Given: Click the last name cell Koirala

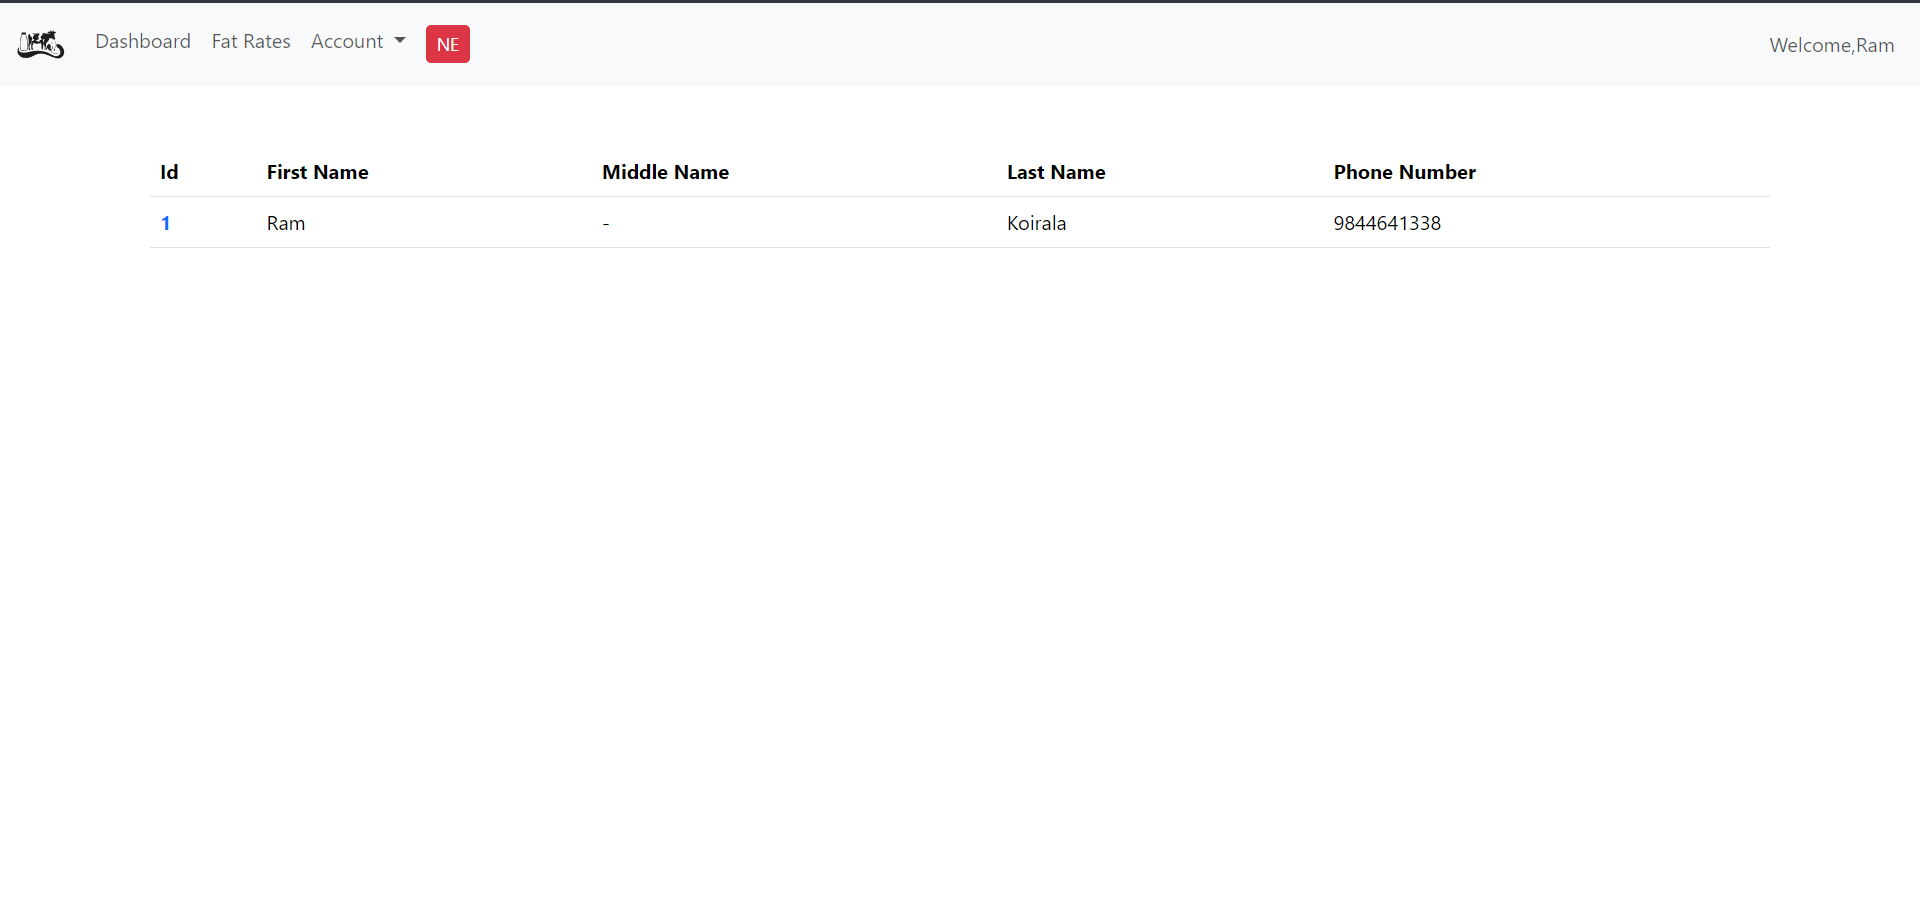Looking at the screenshot, I should [x=1037, y=223].
